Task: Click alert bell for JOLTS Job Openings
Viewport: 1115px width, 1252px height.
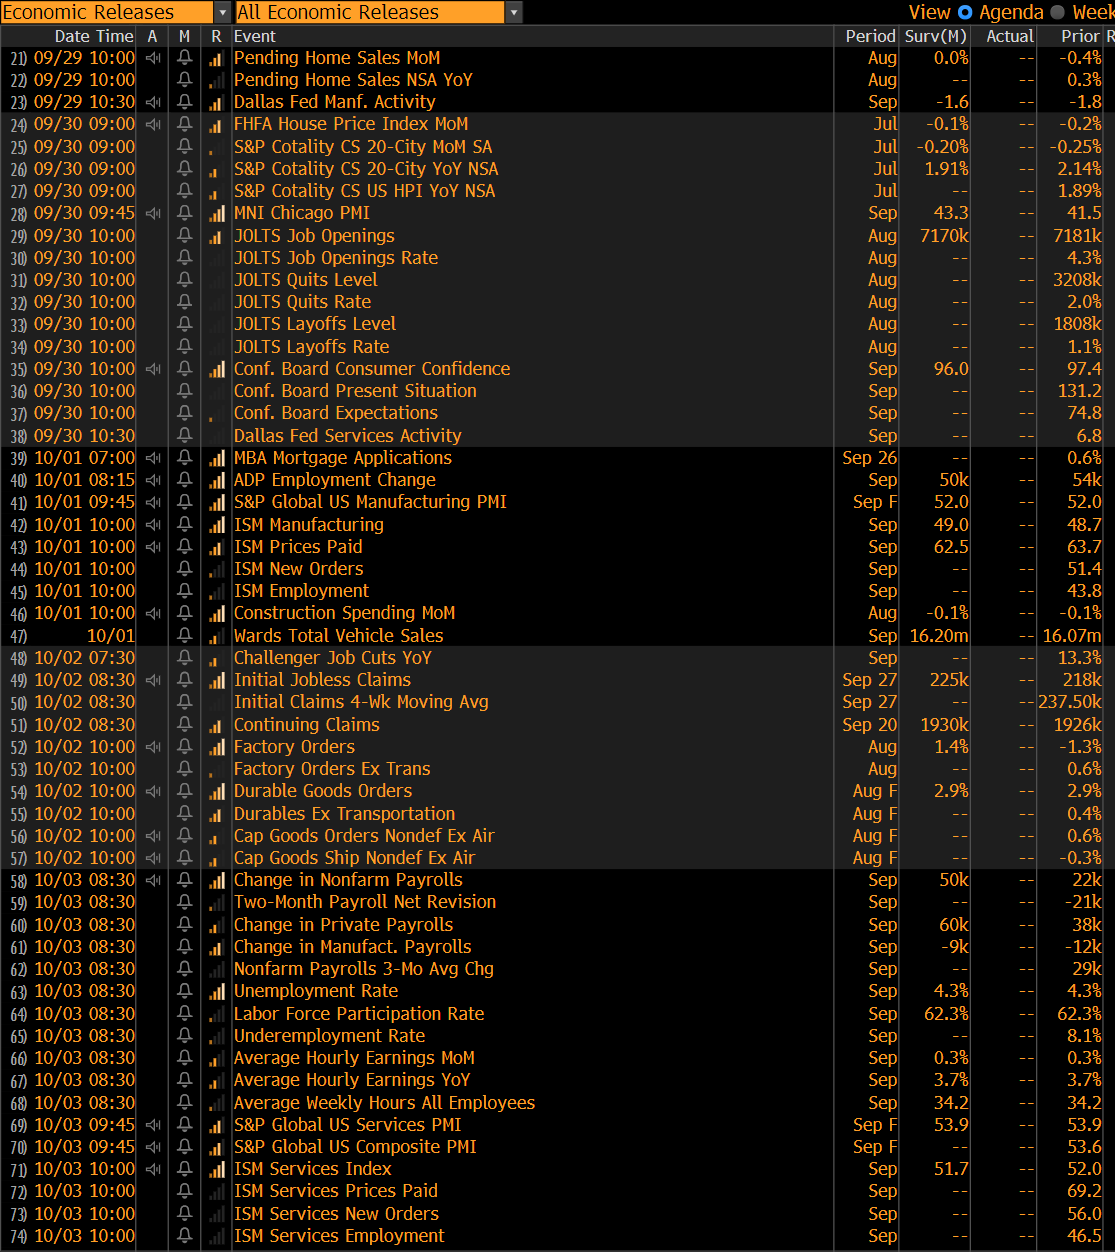Action: click(x=184, y=236)
